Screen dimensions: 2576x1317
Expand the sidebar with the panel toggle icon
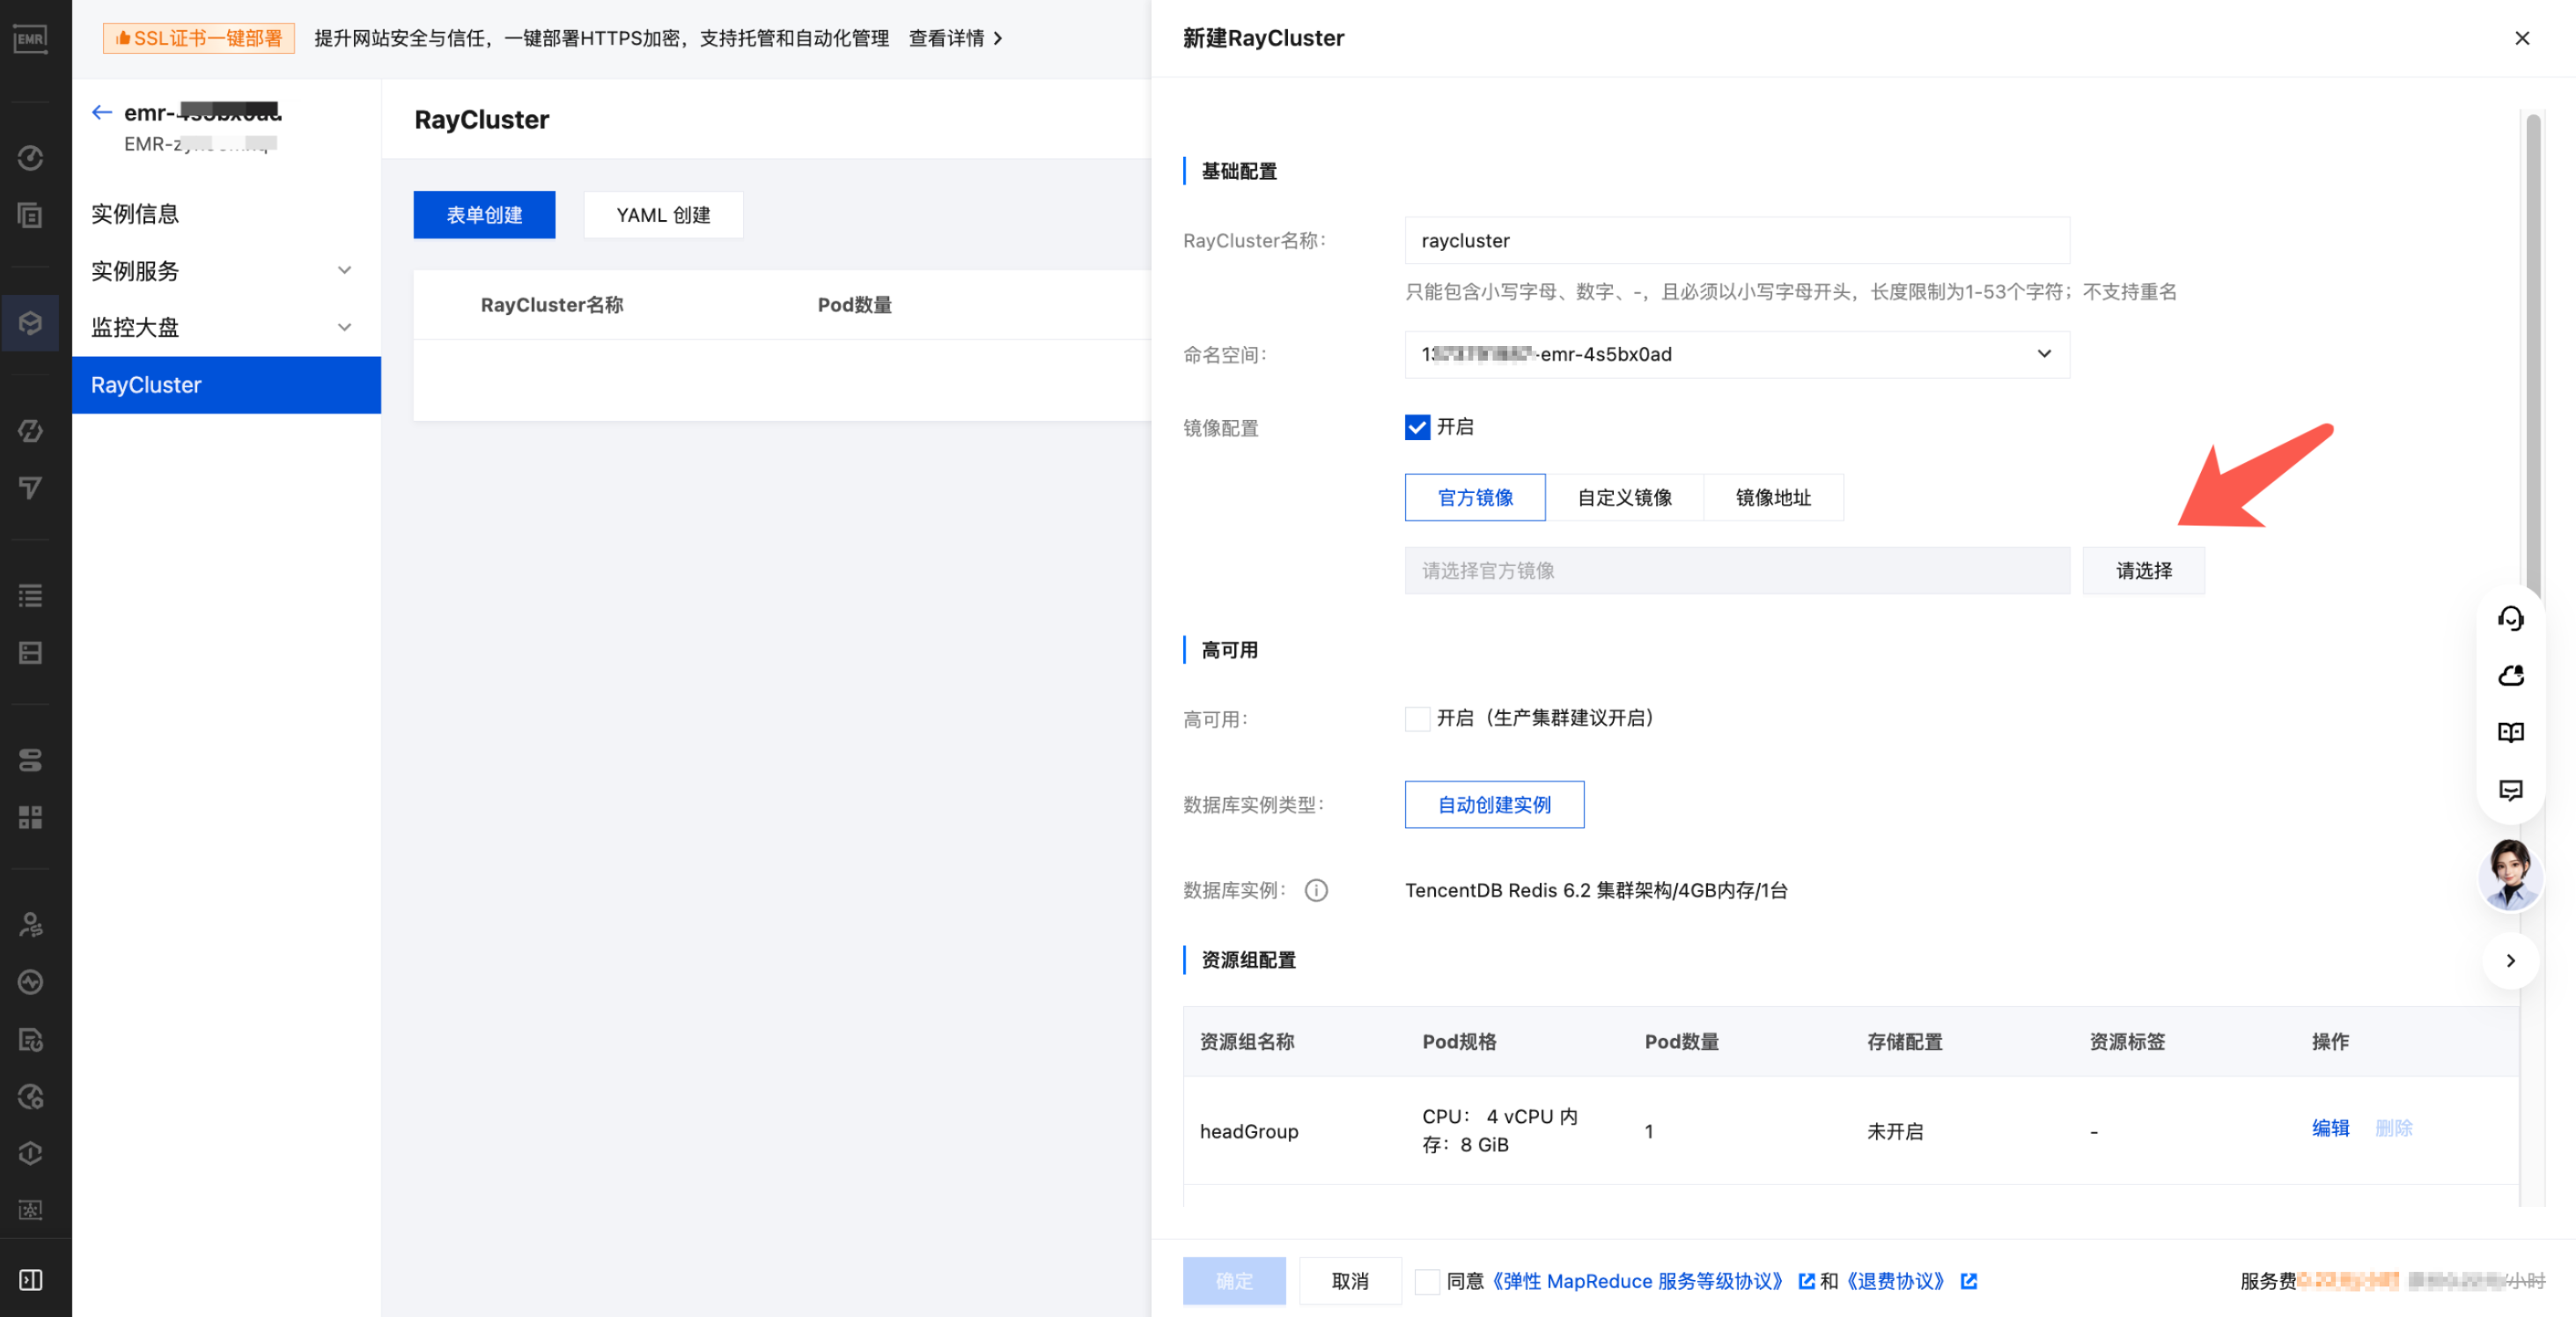click(30, 1280)
